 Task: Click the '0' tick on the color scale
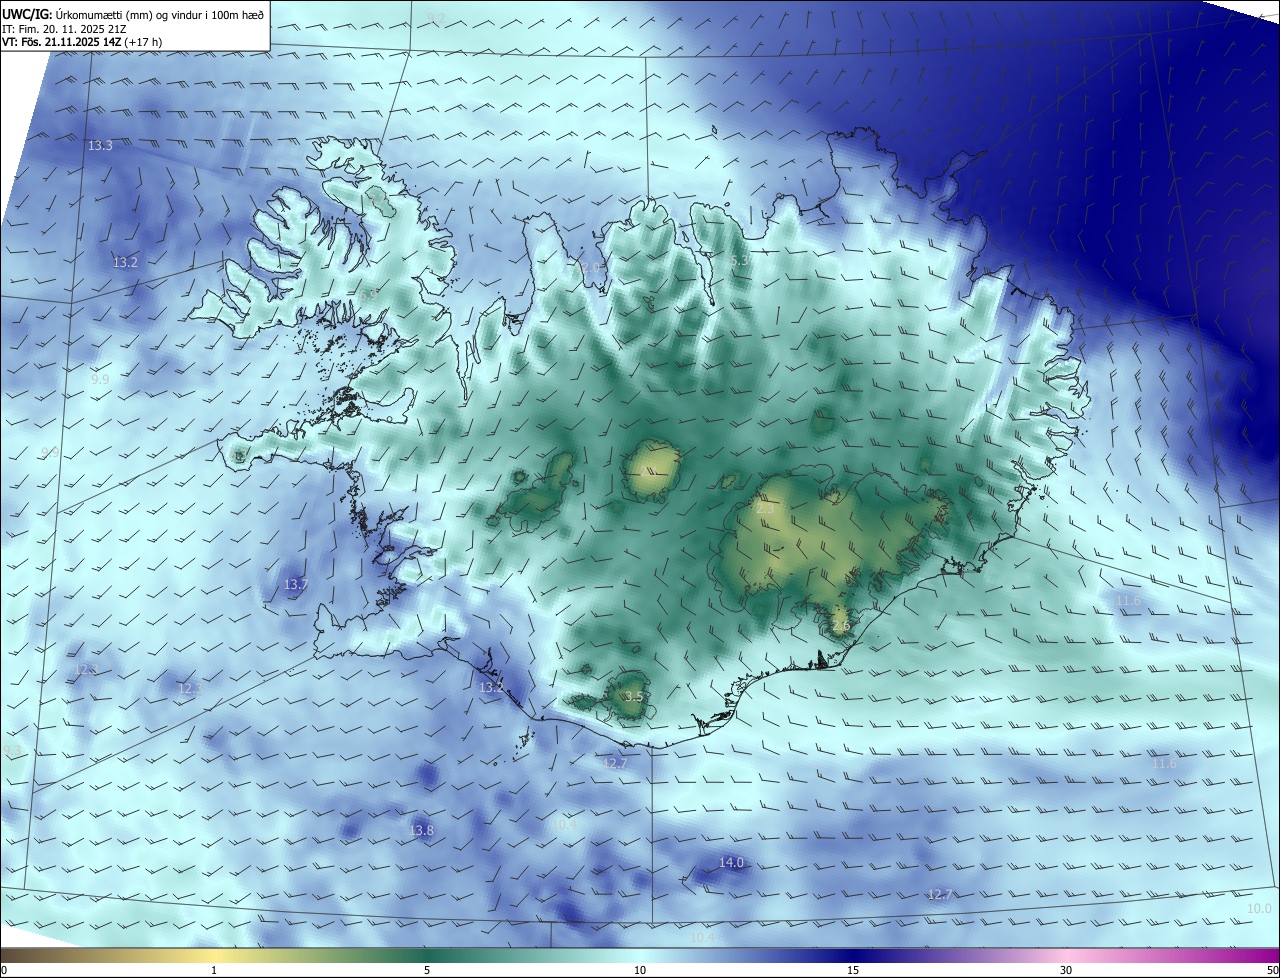pyautogui.click(x=4, y=970)
